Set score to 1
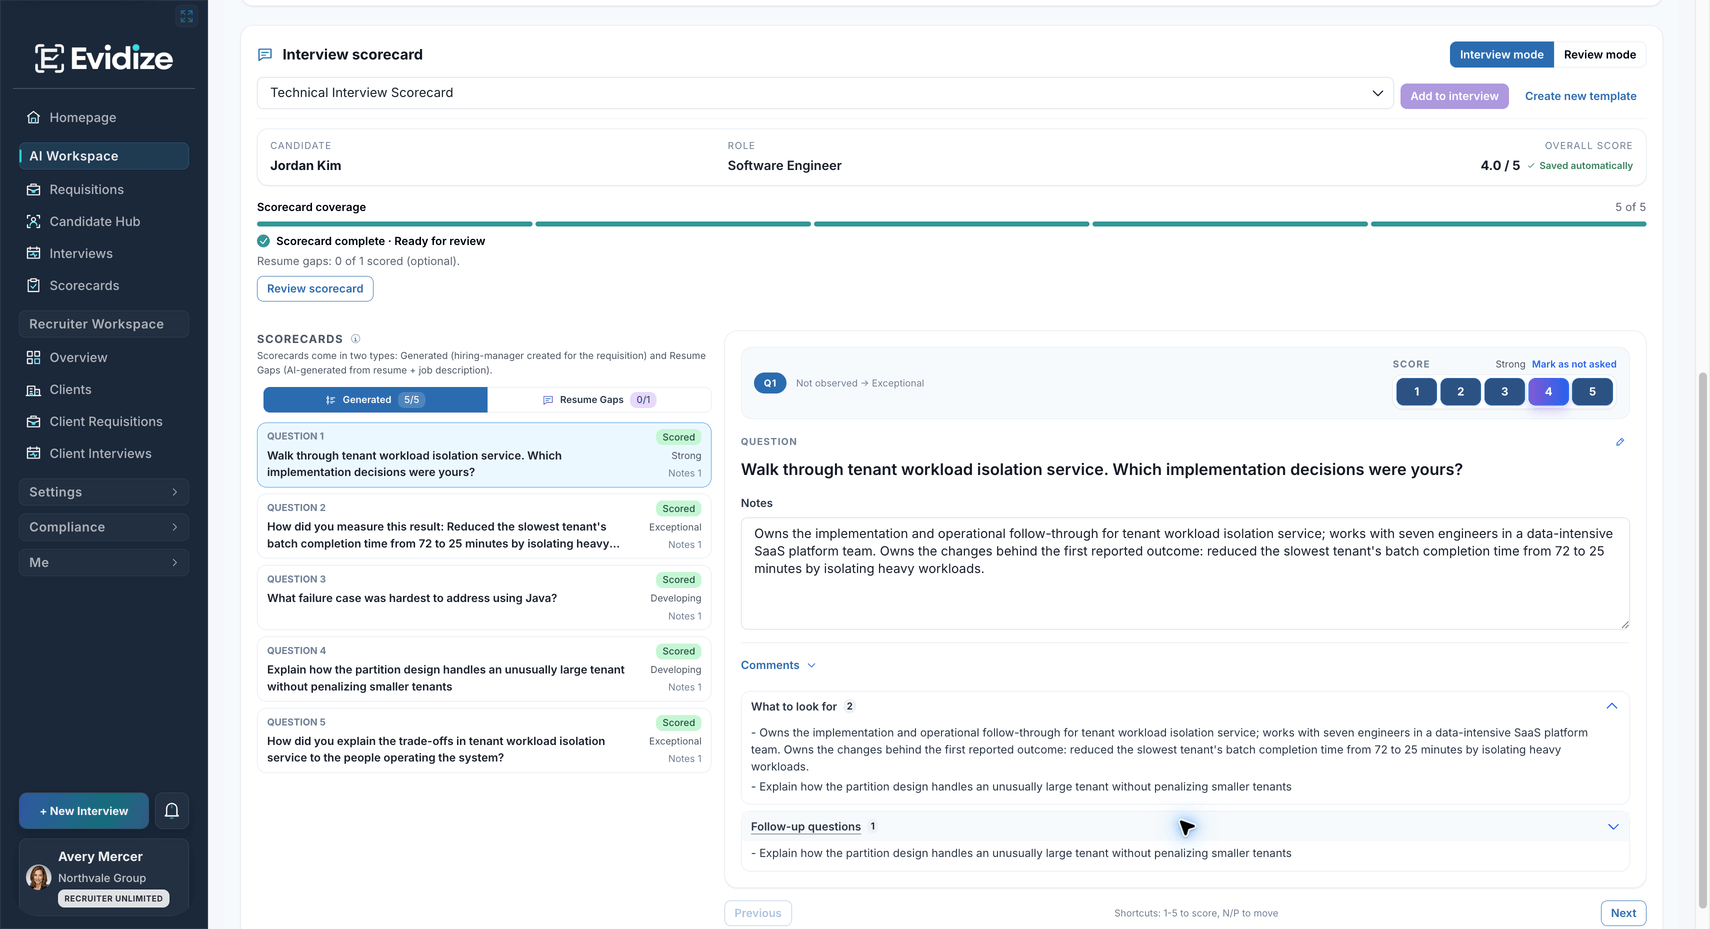 (x=1416, y=392)
